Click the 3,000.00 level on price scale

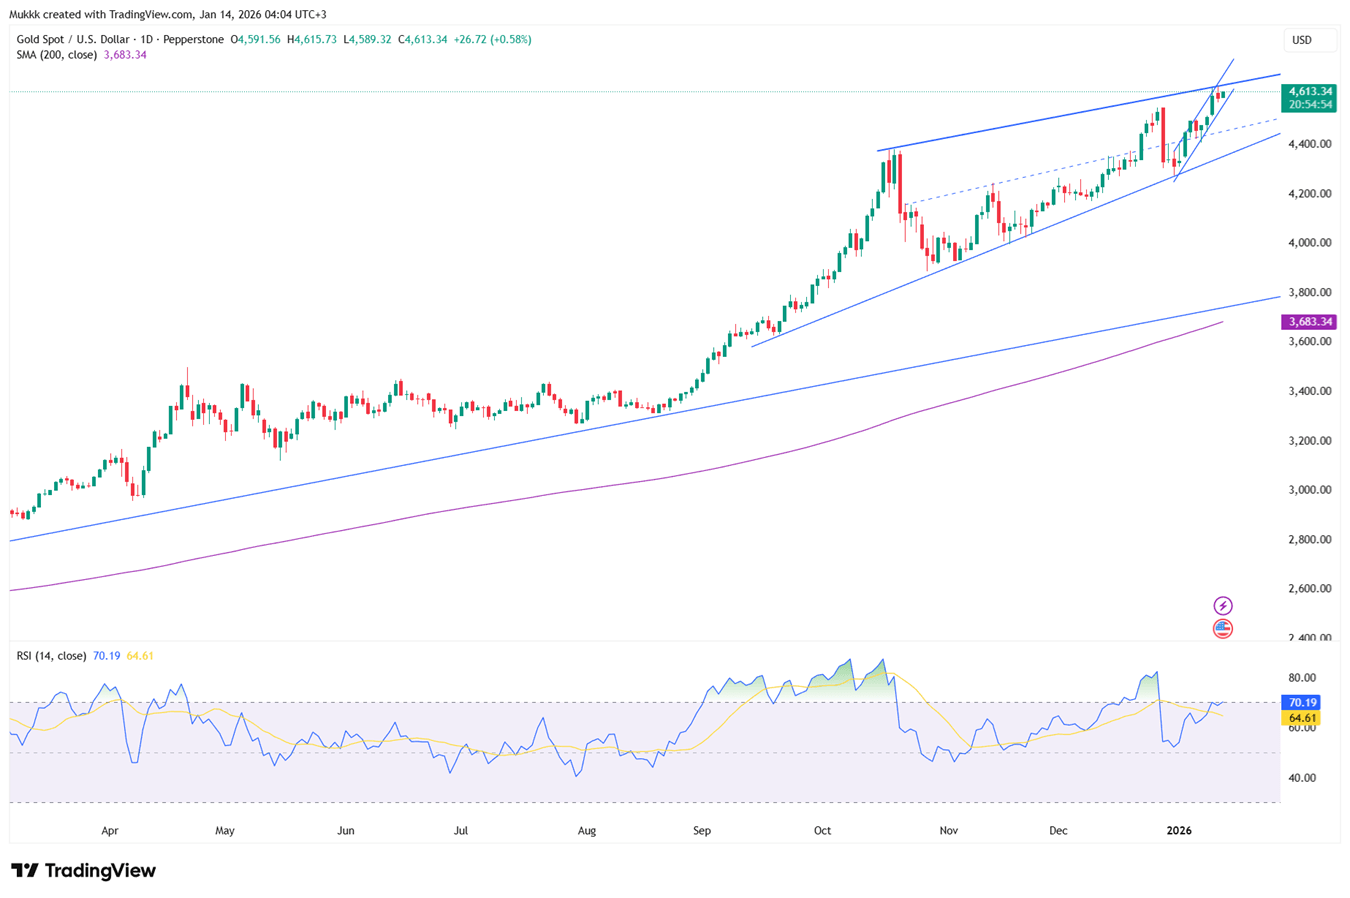tap(1309, 490)
